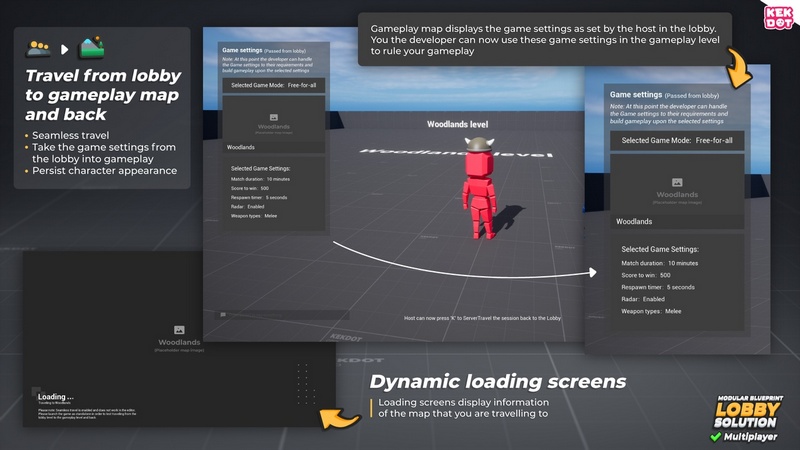Click the yellow arrow near loading screen
The width and height of the screenshot is (800, 450).
[343, 416]
